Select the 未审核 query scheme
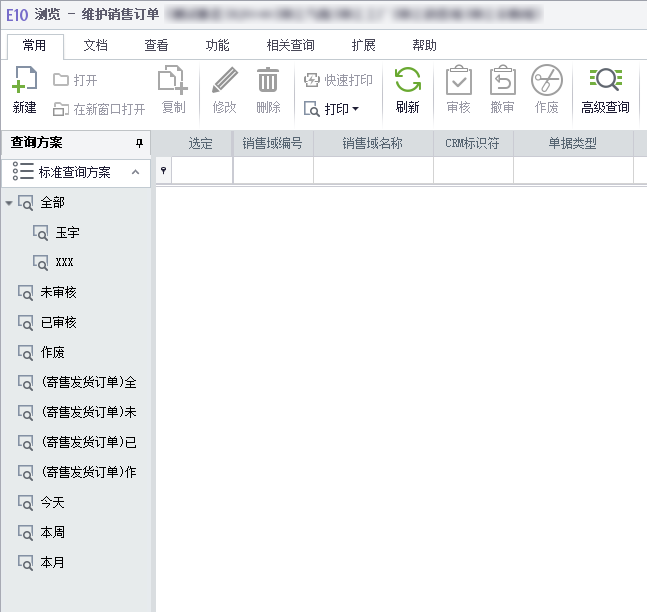 click(58, 292)
